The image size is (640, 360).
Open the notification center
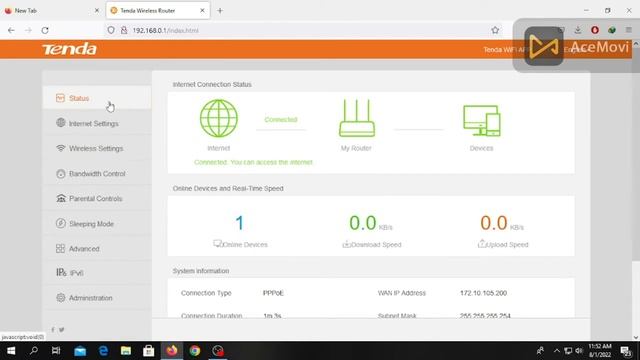[x=626, y=351]
